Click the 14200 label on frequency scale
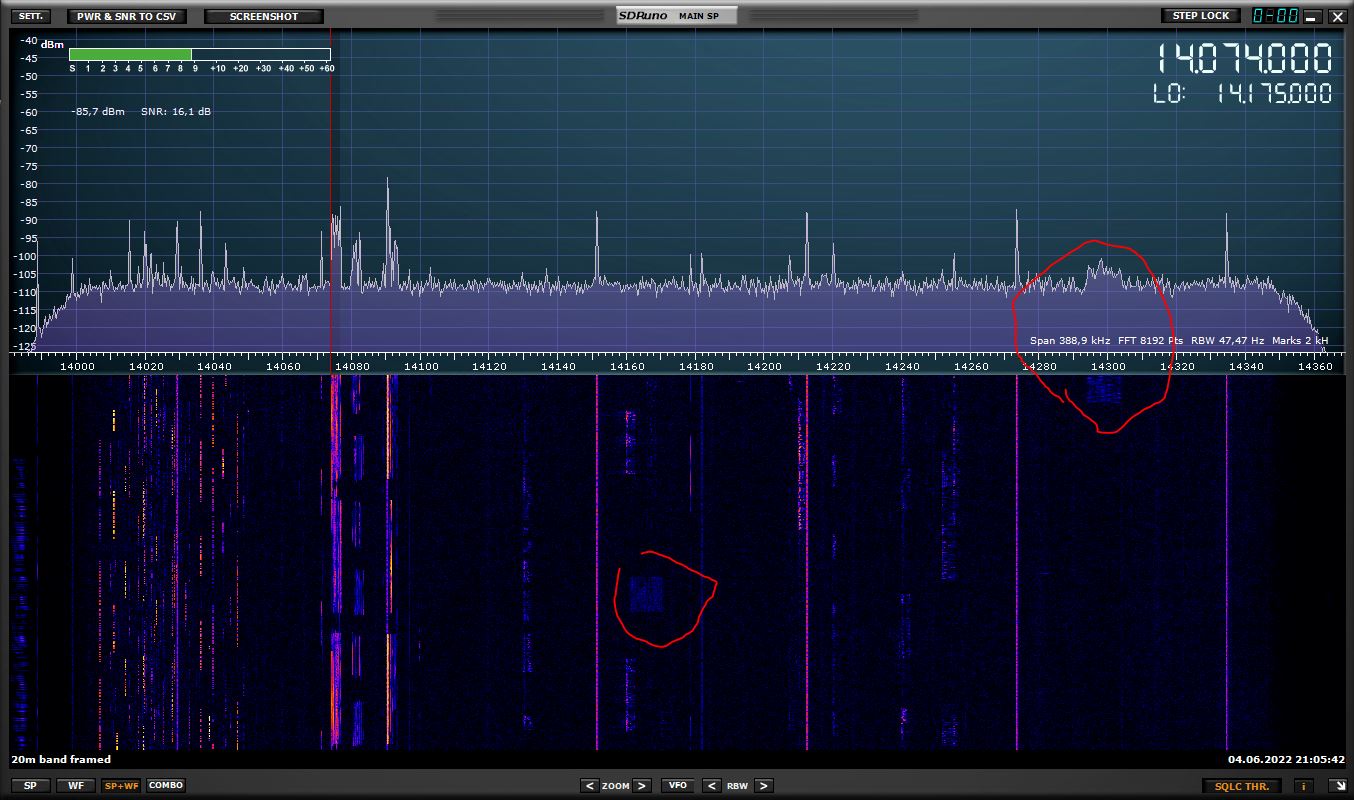The height and width of the screenshot is (800, 1354). (x=765, y=367)
